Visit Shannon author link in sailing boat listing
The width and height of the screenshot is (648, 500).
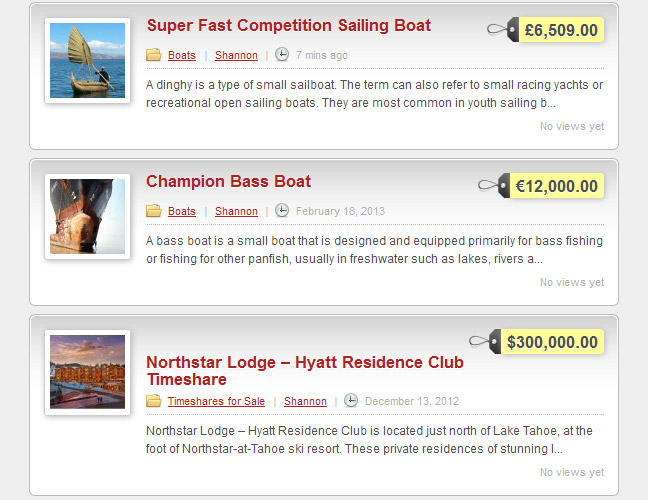(236, 55)
